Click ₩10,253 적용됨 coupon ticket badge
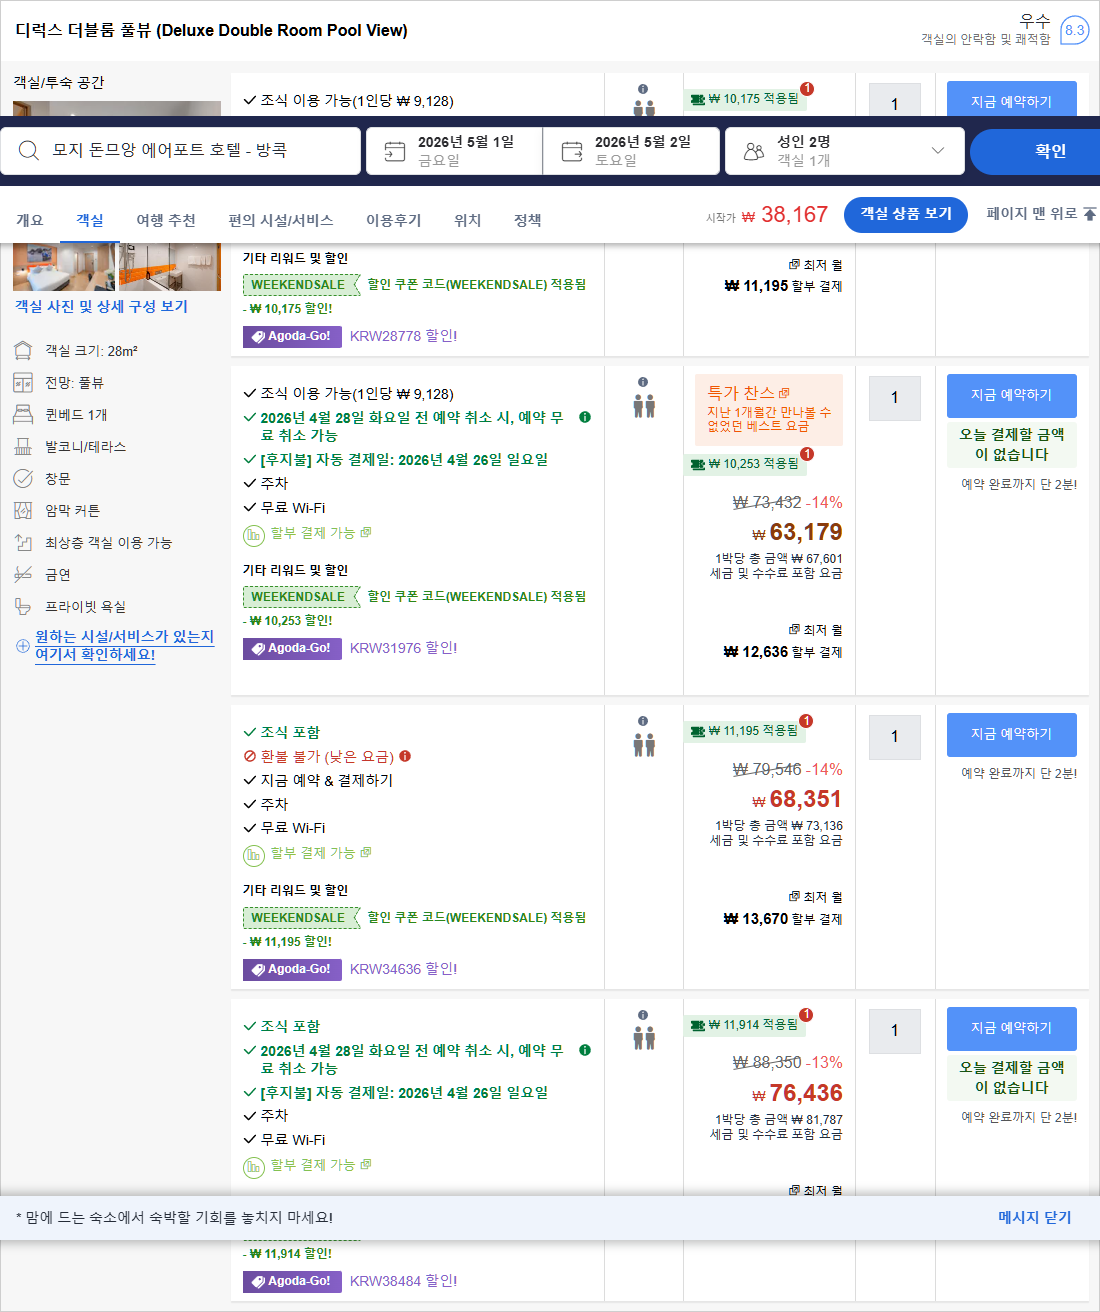Screen dimensions: 1100x1312 (745, 464)
